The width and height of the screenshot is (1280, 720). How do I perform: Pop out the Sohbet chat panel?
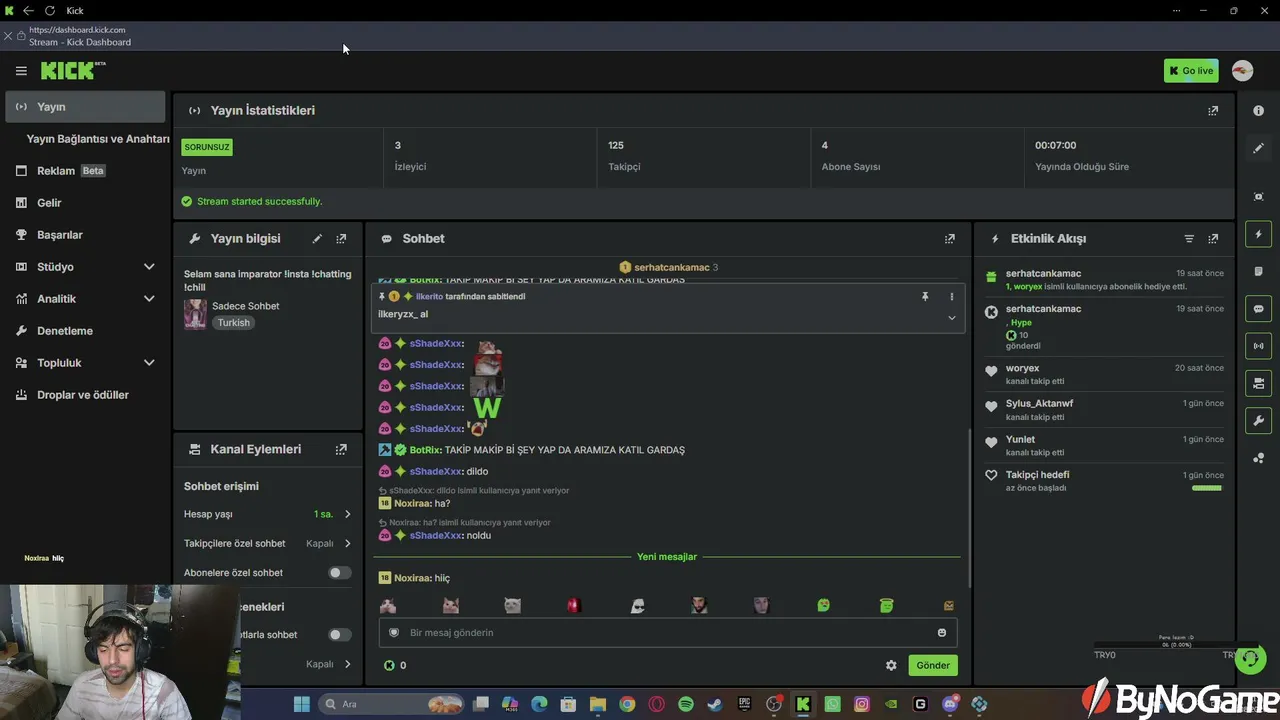[950, 239]
